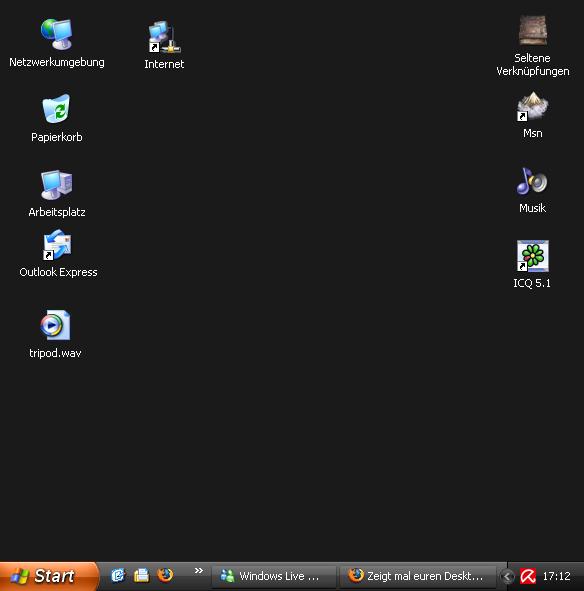
Task: Select the Musik folder icon
Action: coord(532,190)
